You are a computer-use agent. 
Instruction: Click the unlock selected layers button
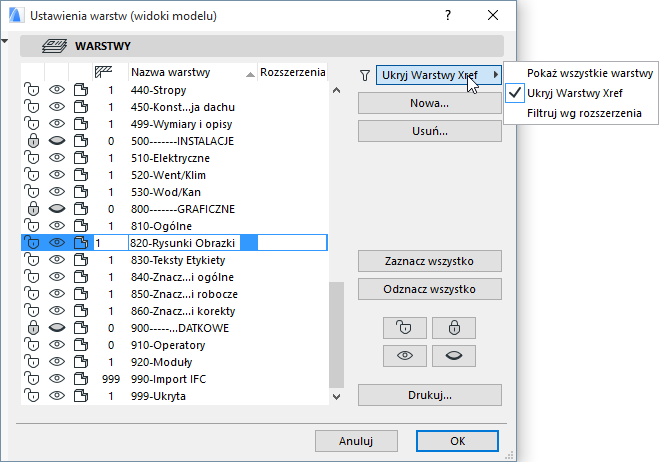(x=405, y=327)
